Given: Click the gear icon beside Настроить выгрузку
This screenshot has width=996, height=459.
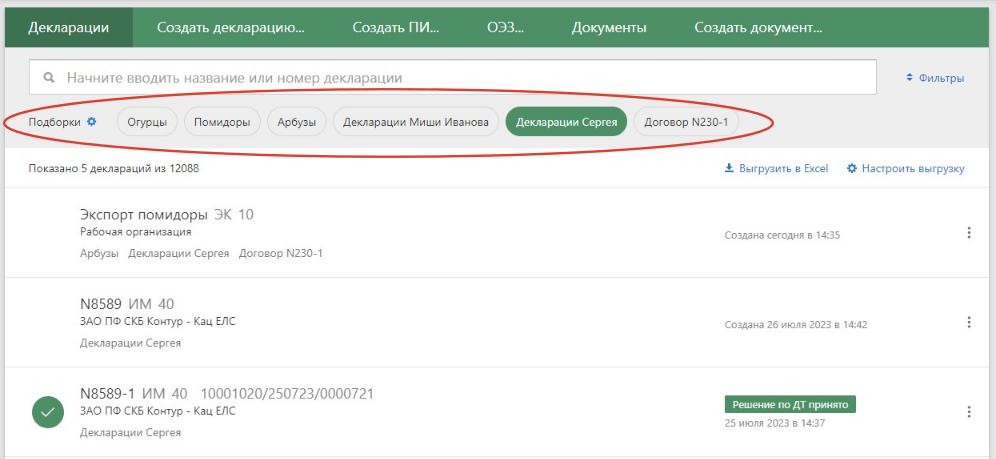Looking at the screenshot, I should [852, 169].
